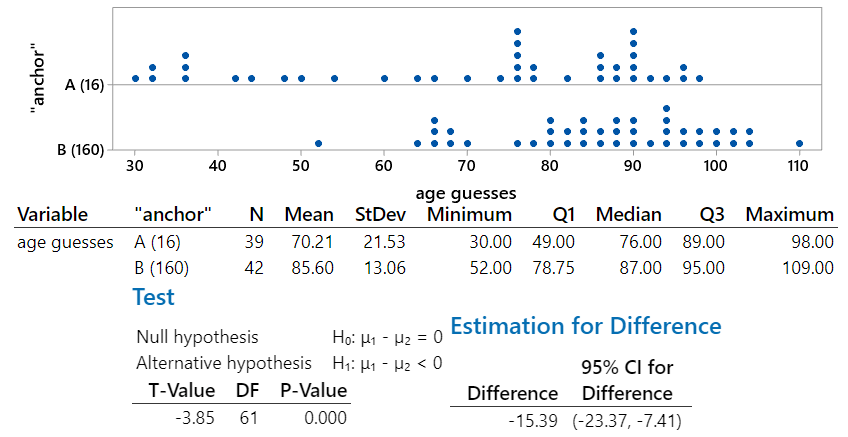
Task: Click the age guesses x-axis title
Action: pos(464,193)
